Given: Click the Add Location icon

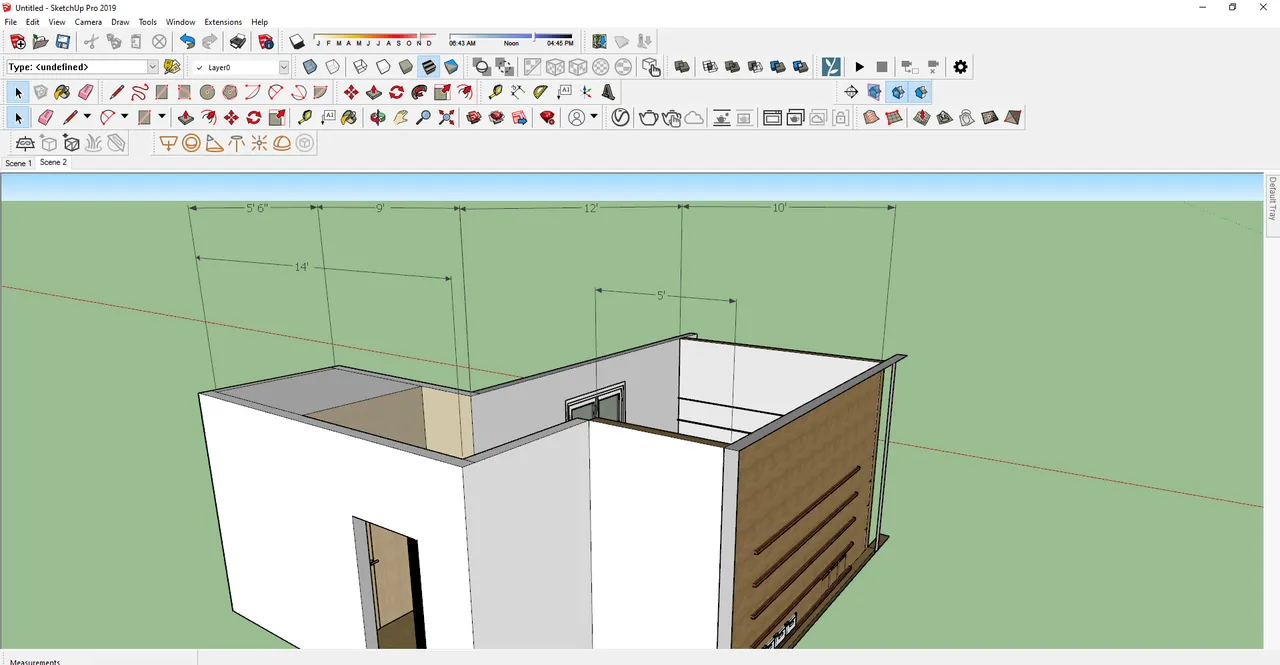Looking at the screenshot, I should [x=599, y=42].
